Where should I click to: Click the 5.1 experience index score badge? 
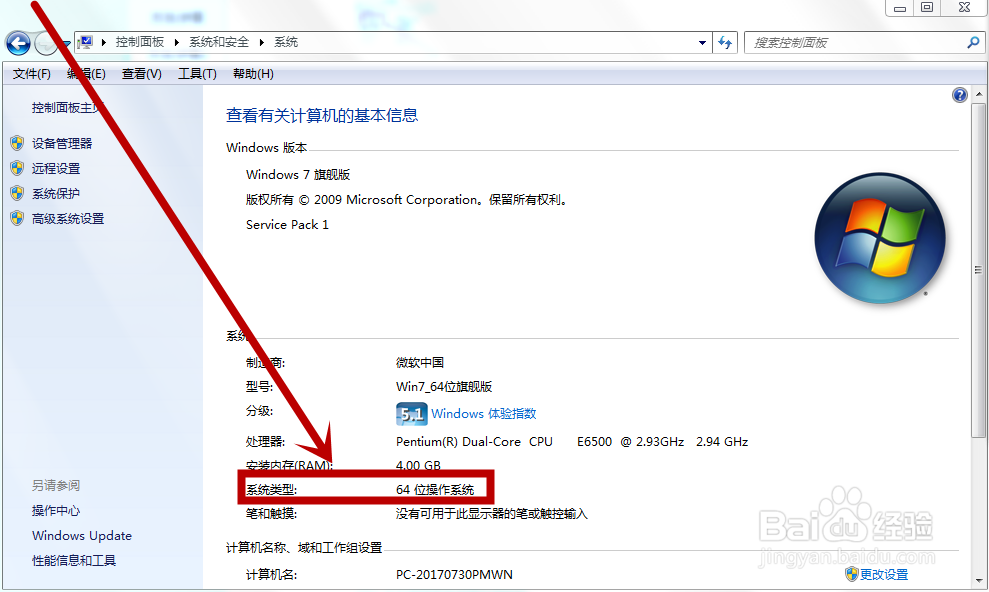coord(411,414)
